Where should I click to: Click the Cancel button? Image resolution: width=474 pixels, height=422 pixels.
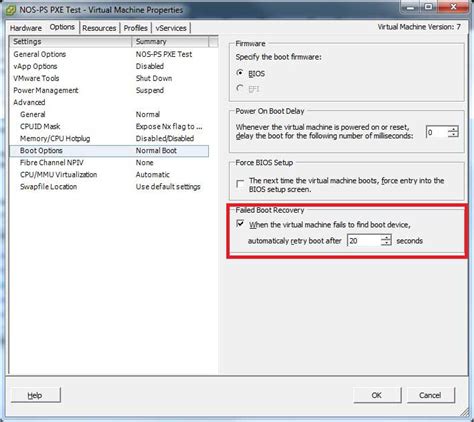click(x=430, y=395)
